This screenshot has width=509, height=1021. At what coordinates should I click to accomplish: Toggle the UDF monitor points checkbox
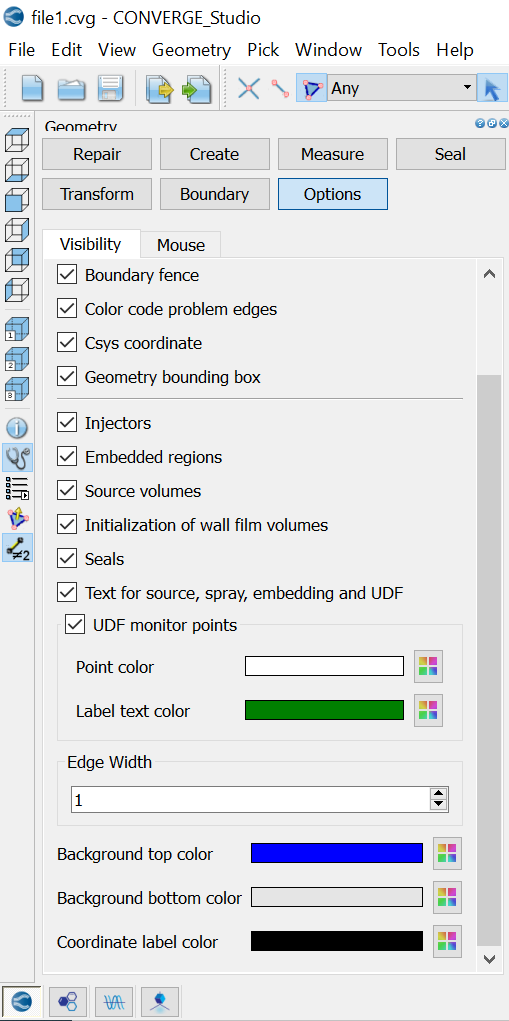click(x=76, y=625)
